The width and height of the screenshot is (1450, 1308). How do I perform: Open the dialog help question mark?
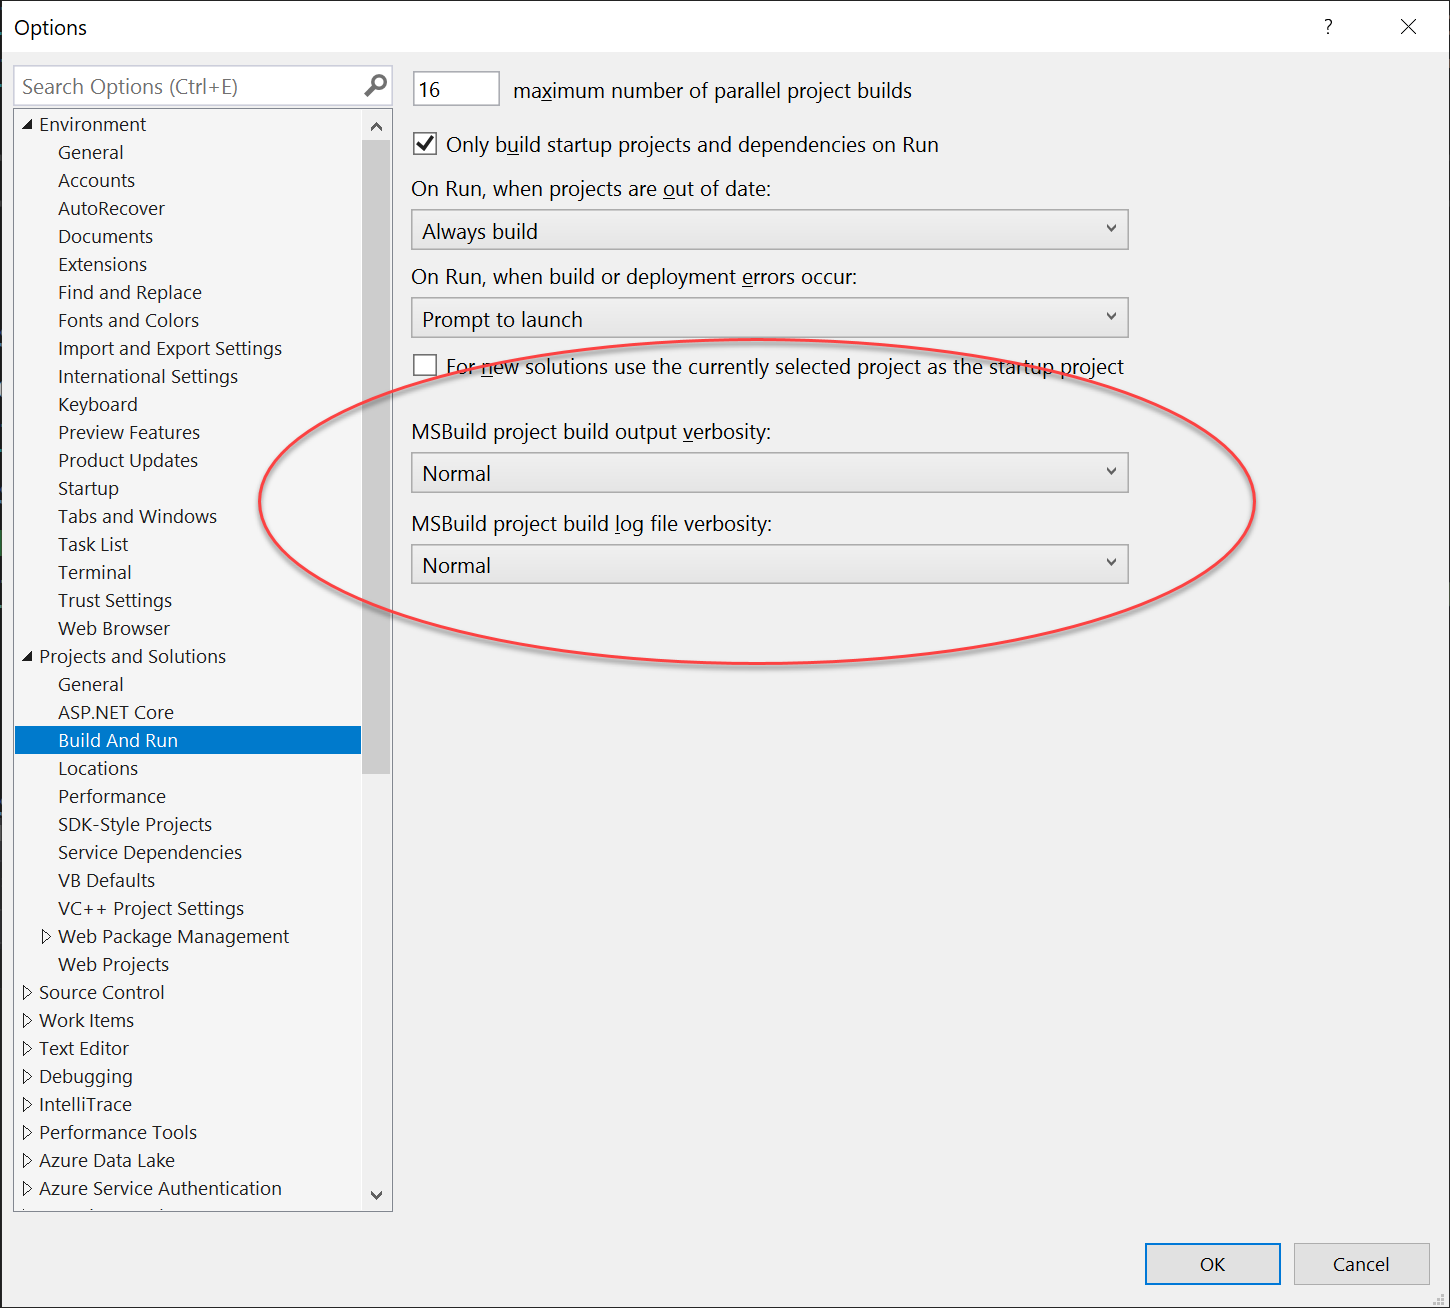point(1328,27)
